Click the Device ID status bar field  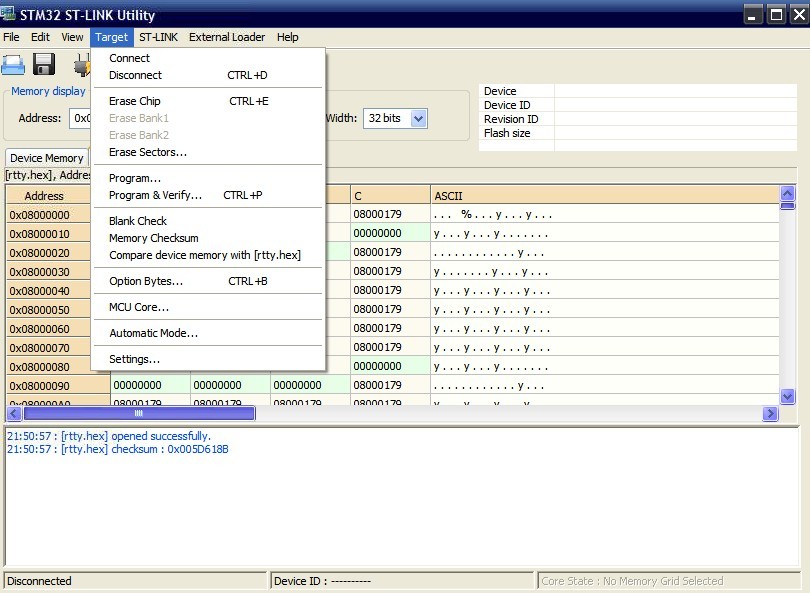click(x=401, y=581)
